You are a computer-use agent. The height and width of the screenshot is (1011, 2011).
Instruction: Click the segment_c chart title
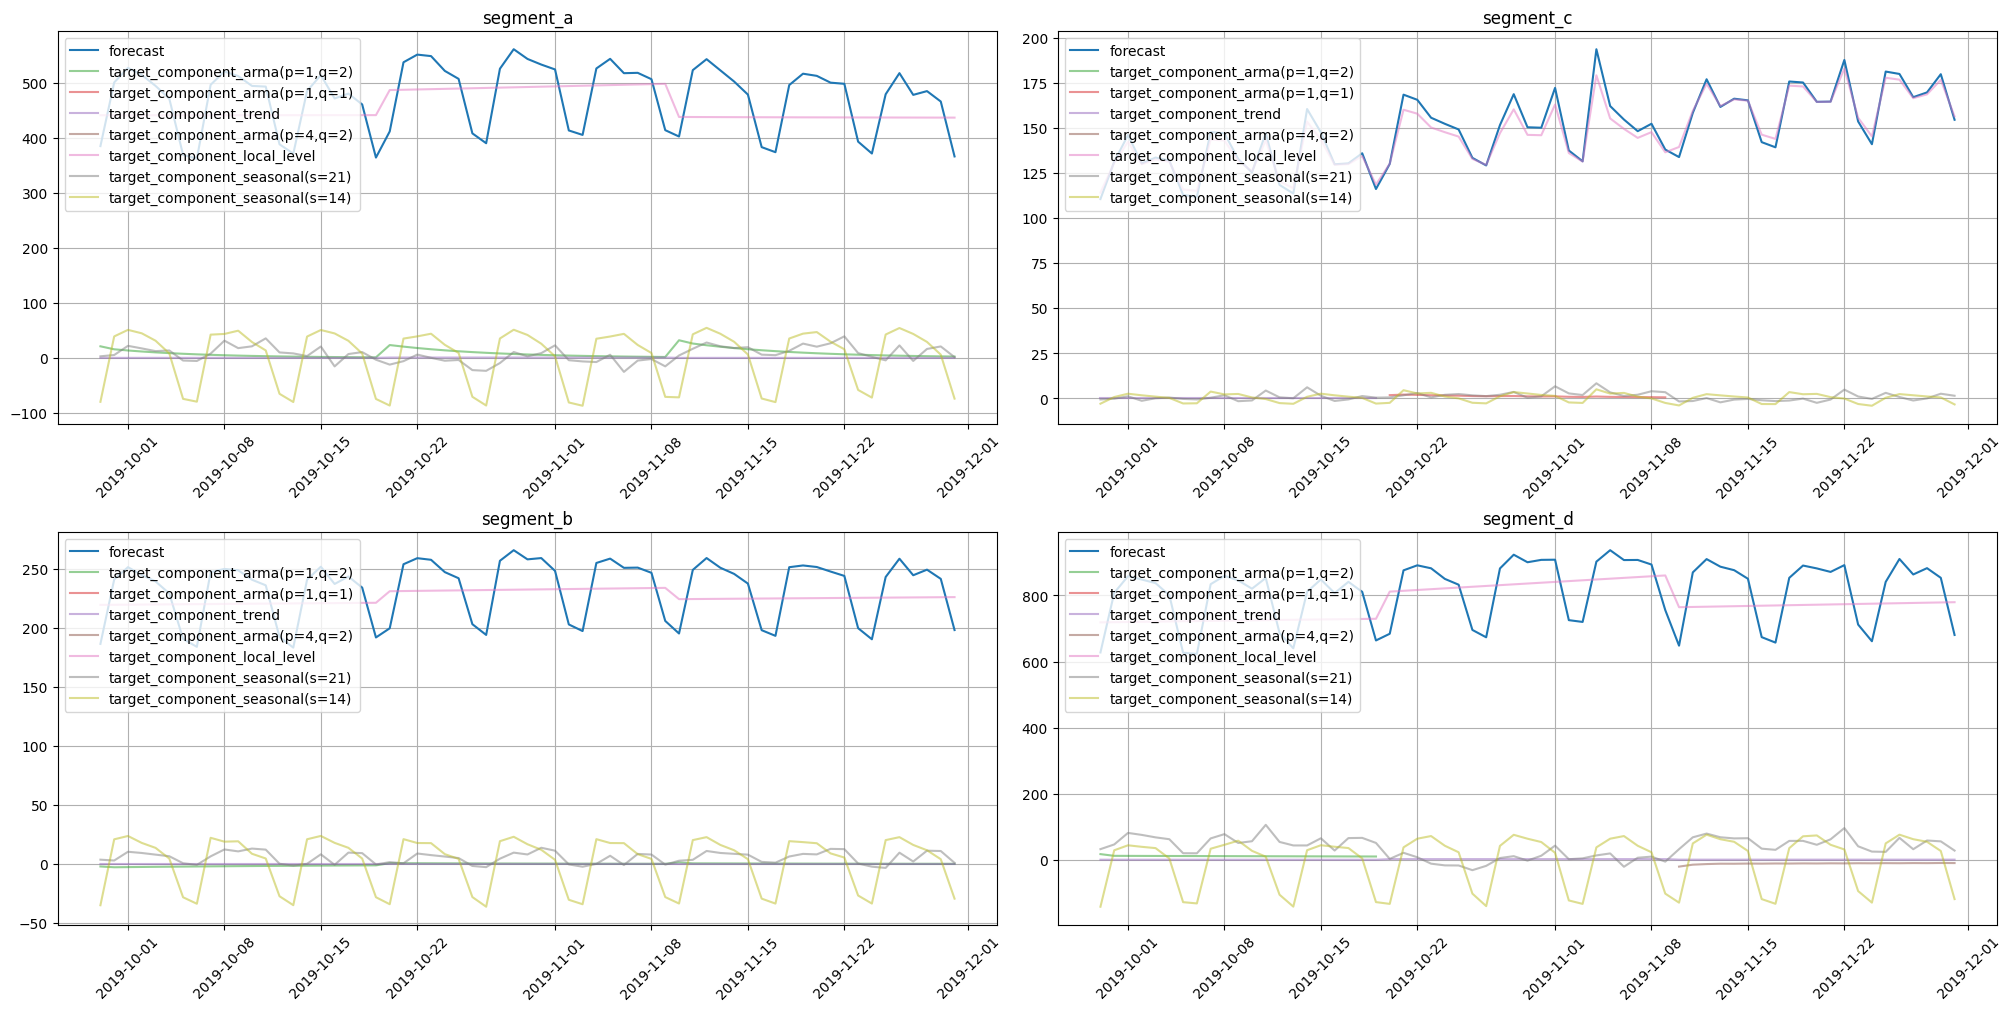click(1527, 18)
